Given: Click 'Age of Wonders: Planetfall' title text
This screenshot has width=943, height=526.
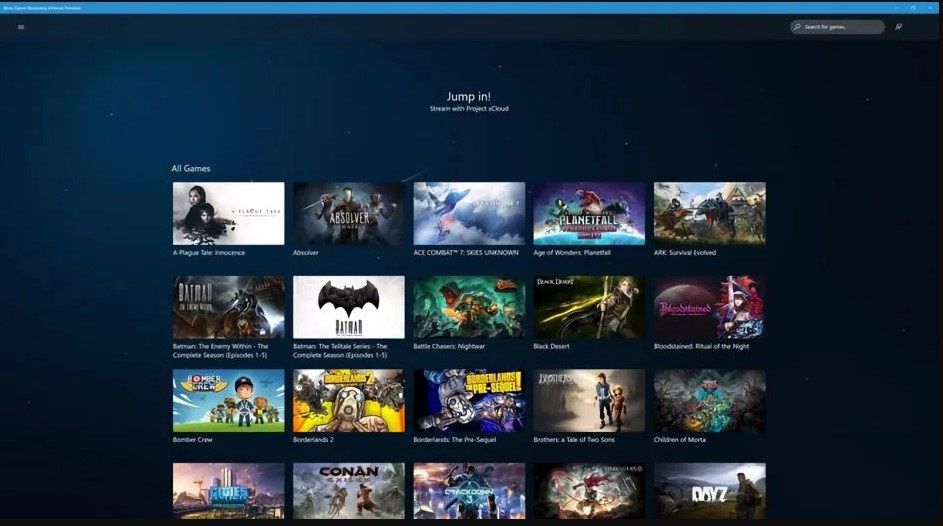Looking at the screenshot, I should pos(572,253).
